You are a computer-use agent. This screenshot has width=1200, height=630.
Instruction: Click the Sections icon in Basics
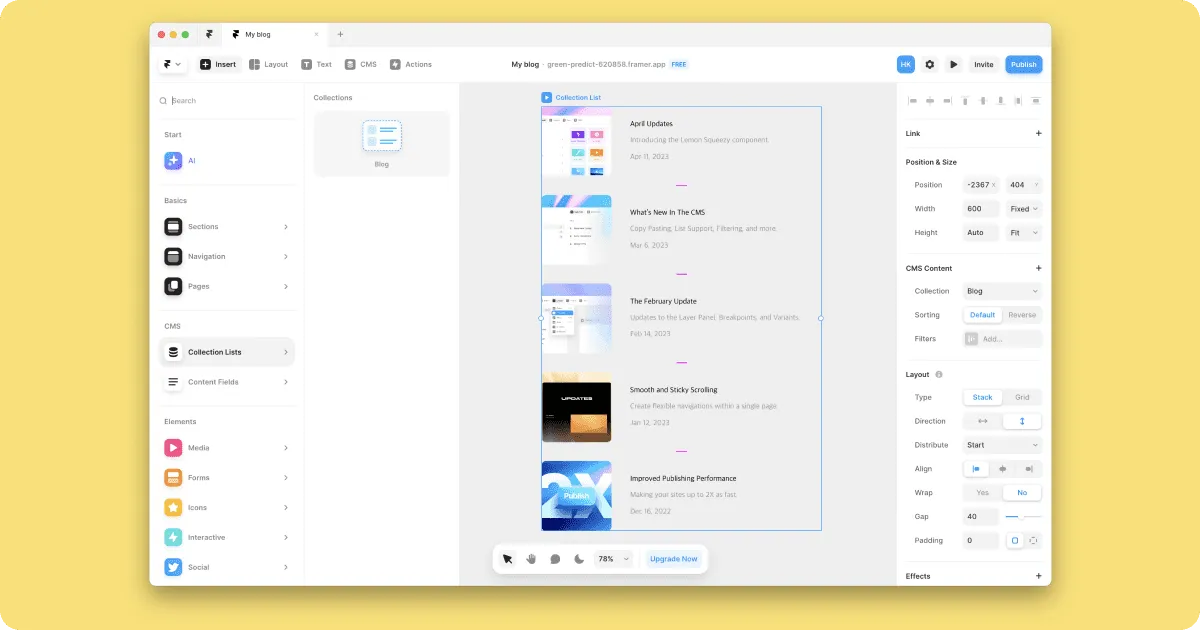click(x=173, y=227)
